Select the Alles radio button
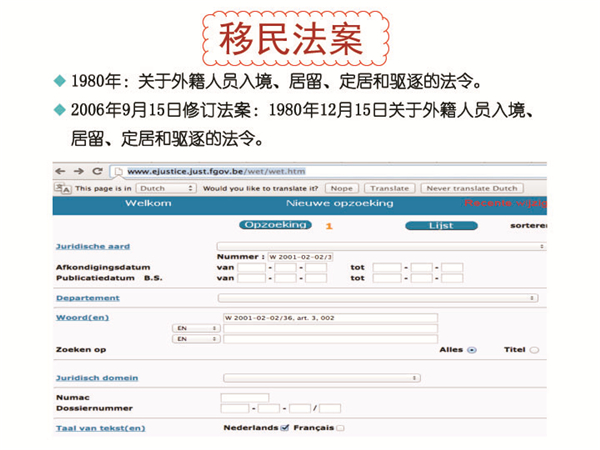 pos(472,350)
